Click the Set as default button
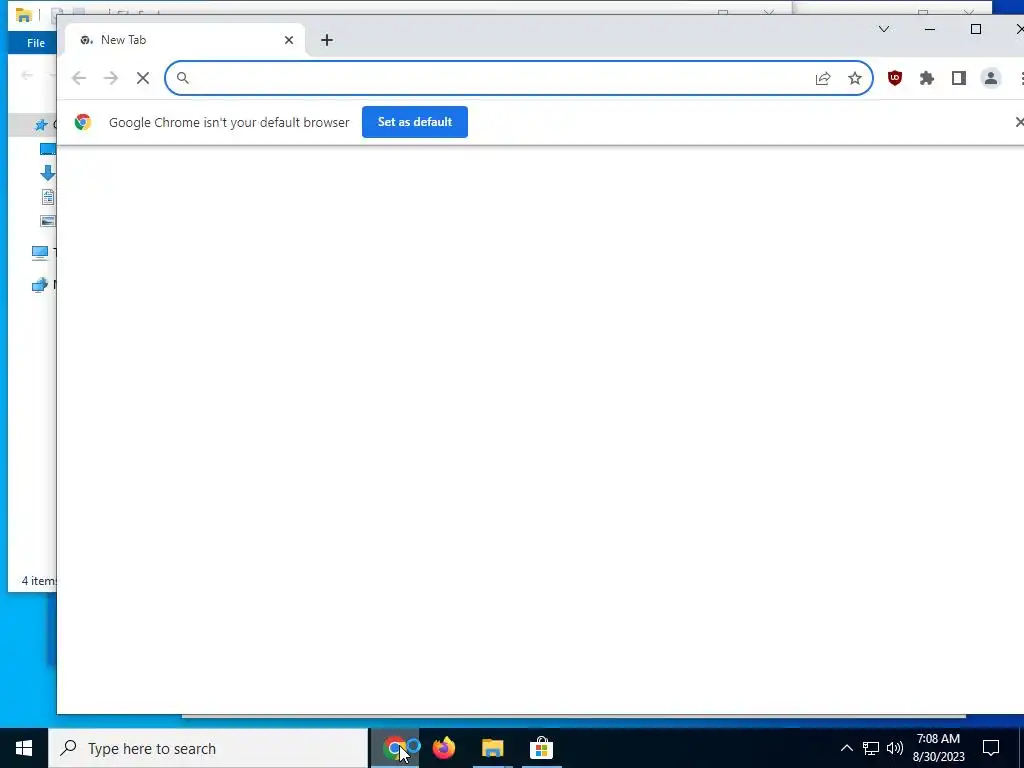 coord(415,122)
